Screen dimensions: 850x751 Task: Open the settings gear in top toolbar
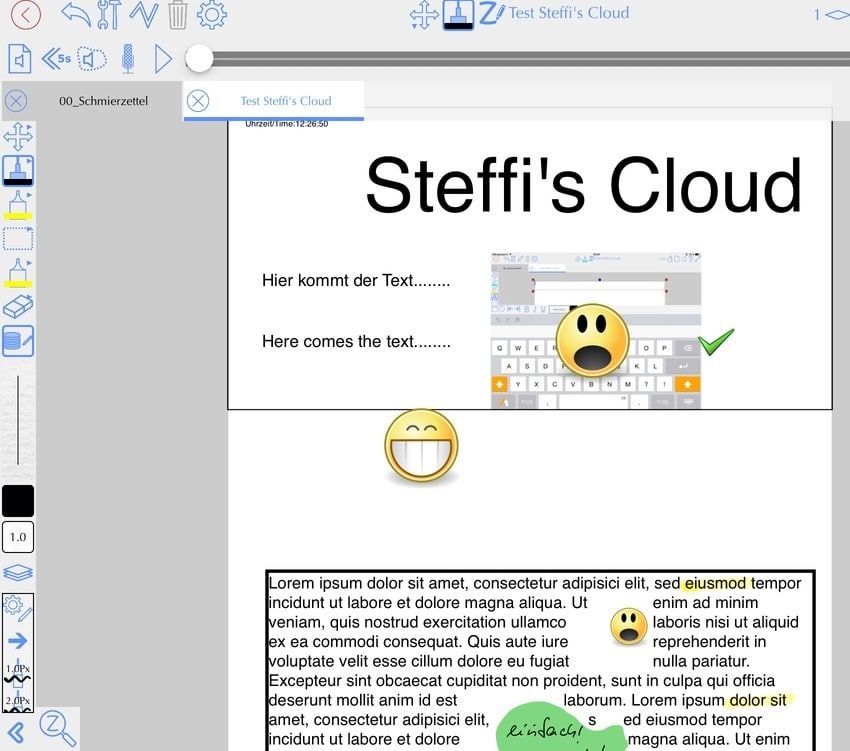[211, 14]
